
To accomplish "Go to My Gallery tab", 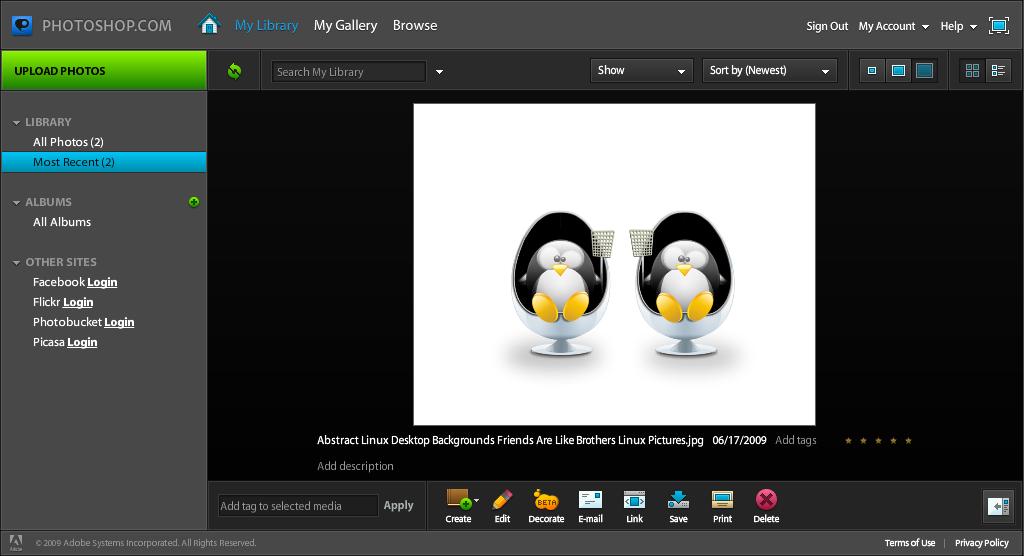I will click(345, 25).
